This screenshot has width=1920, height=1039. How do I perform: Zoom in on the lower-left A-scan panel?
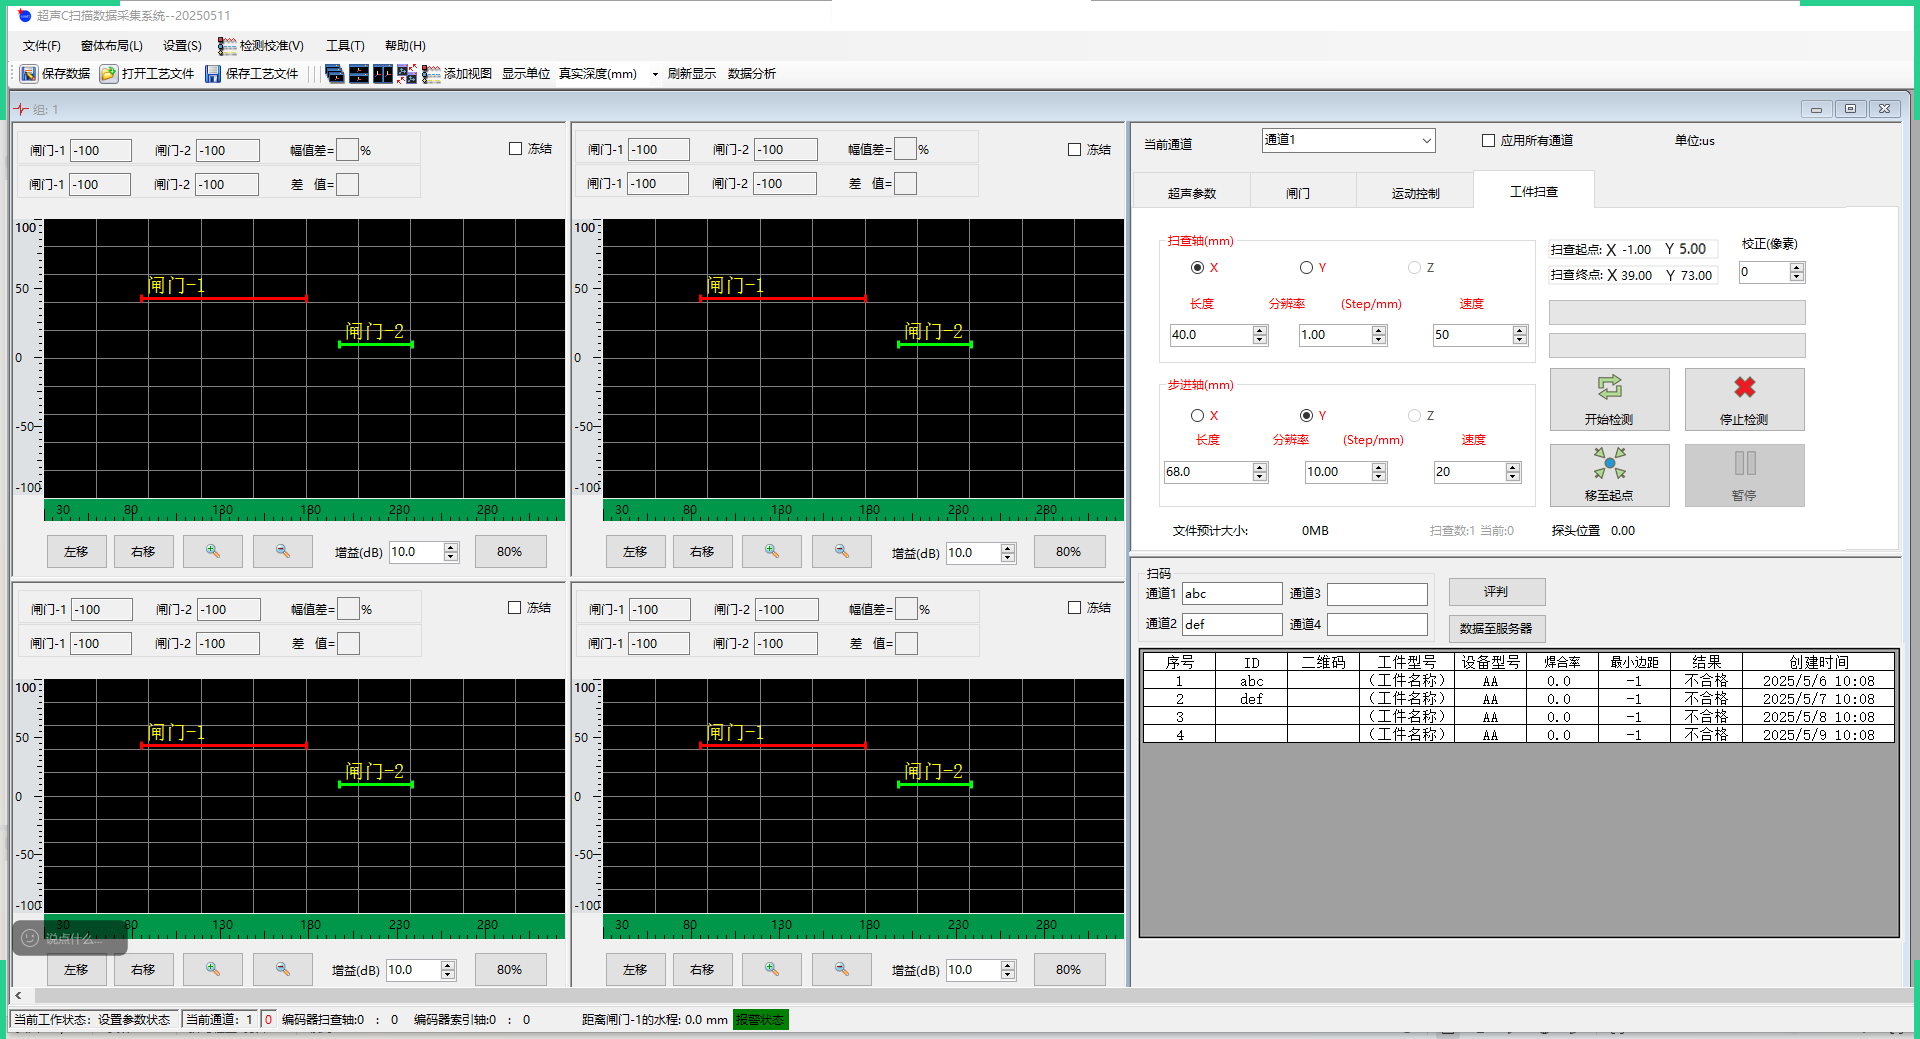pos(213,970)
